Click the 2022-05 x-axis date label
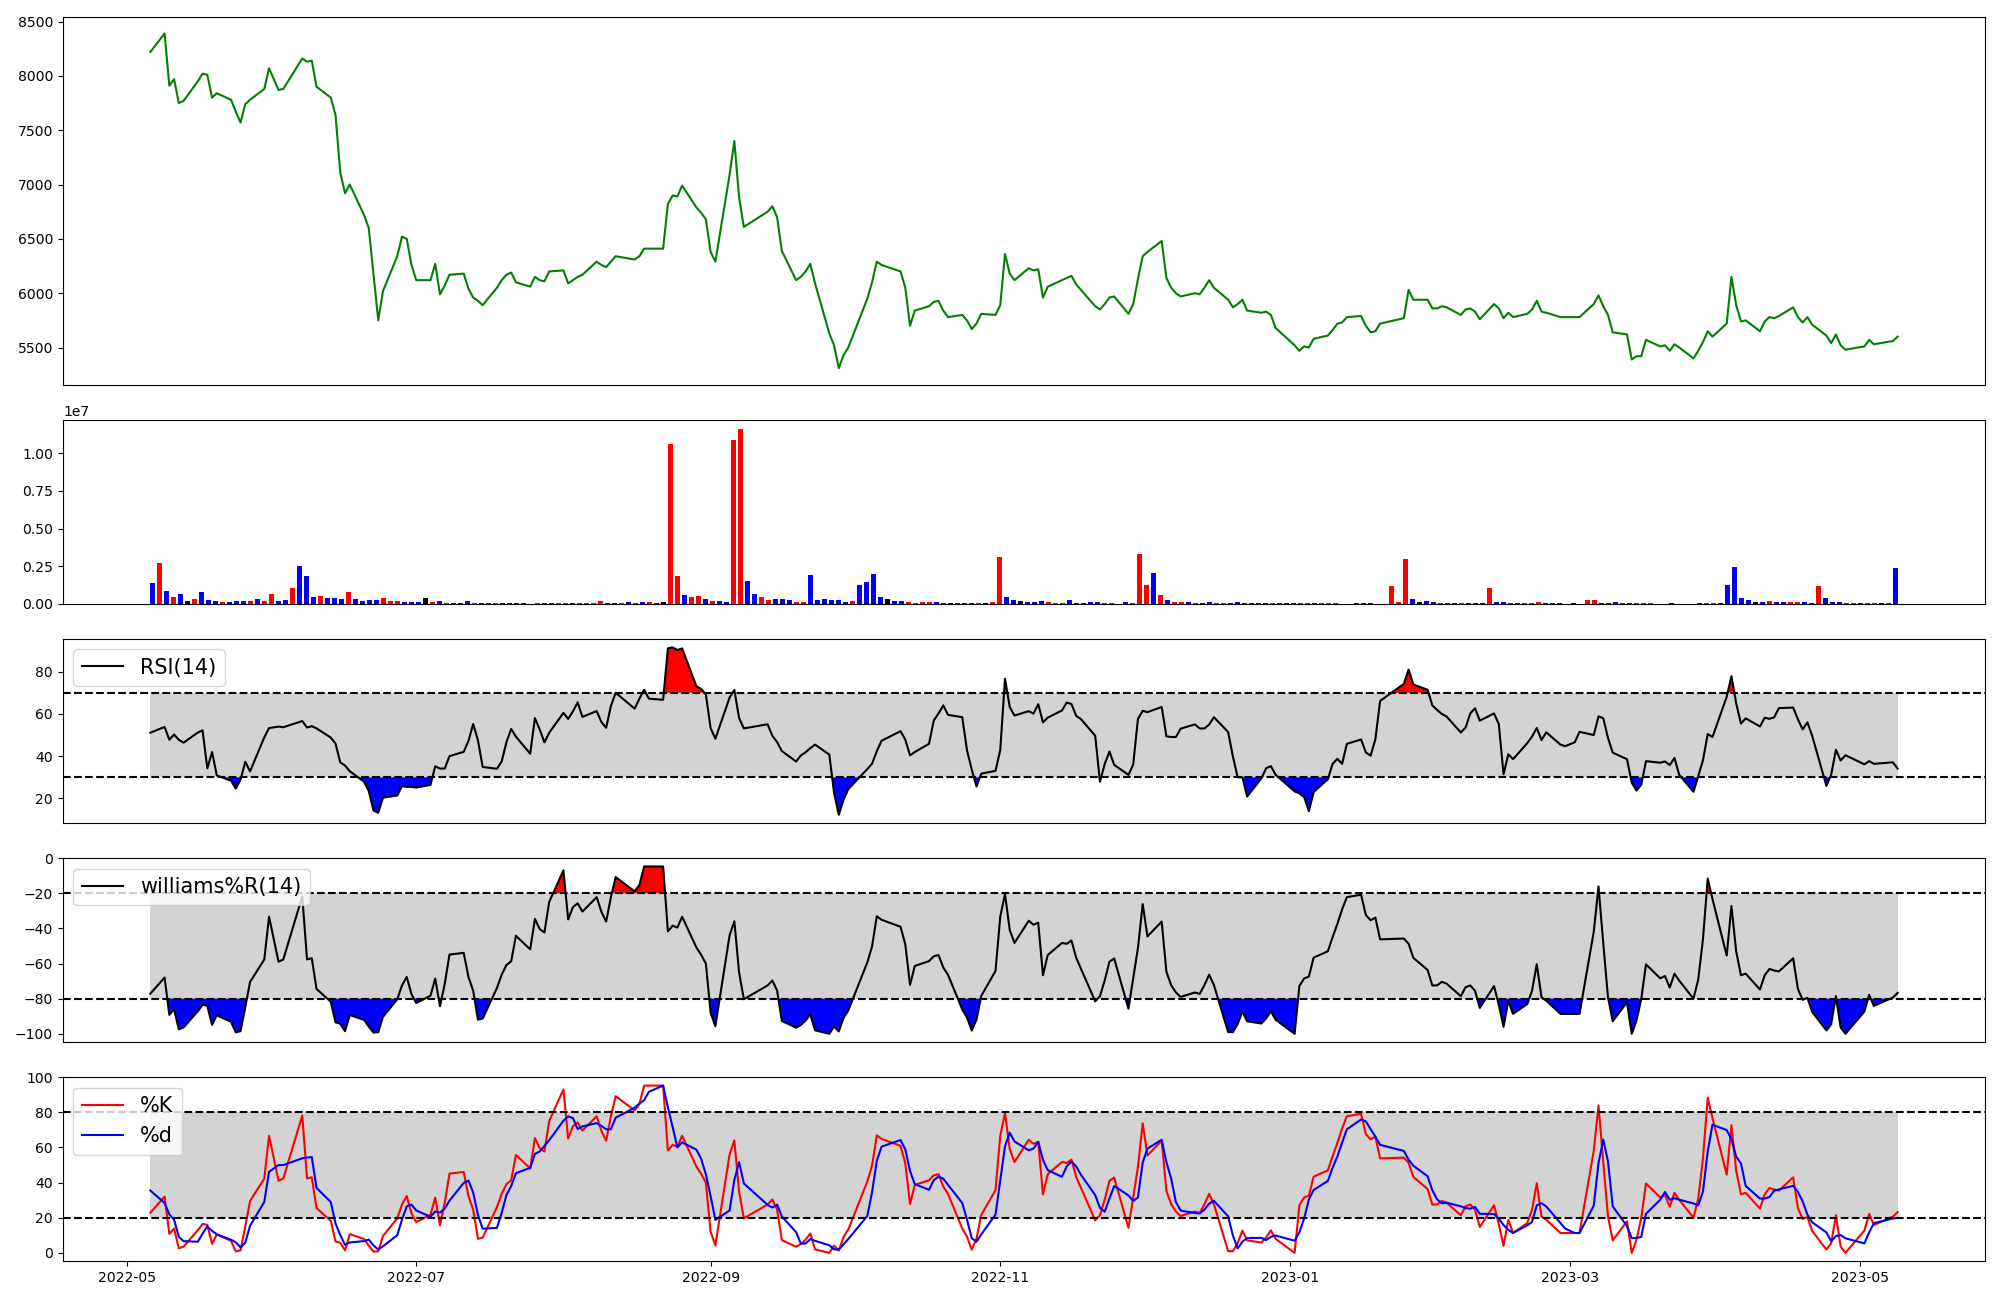The width and height of the screenshot is (2000, 1300). point(127,1277)
